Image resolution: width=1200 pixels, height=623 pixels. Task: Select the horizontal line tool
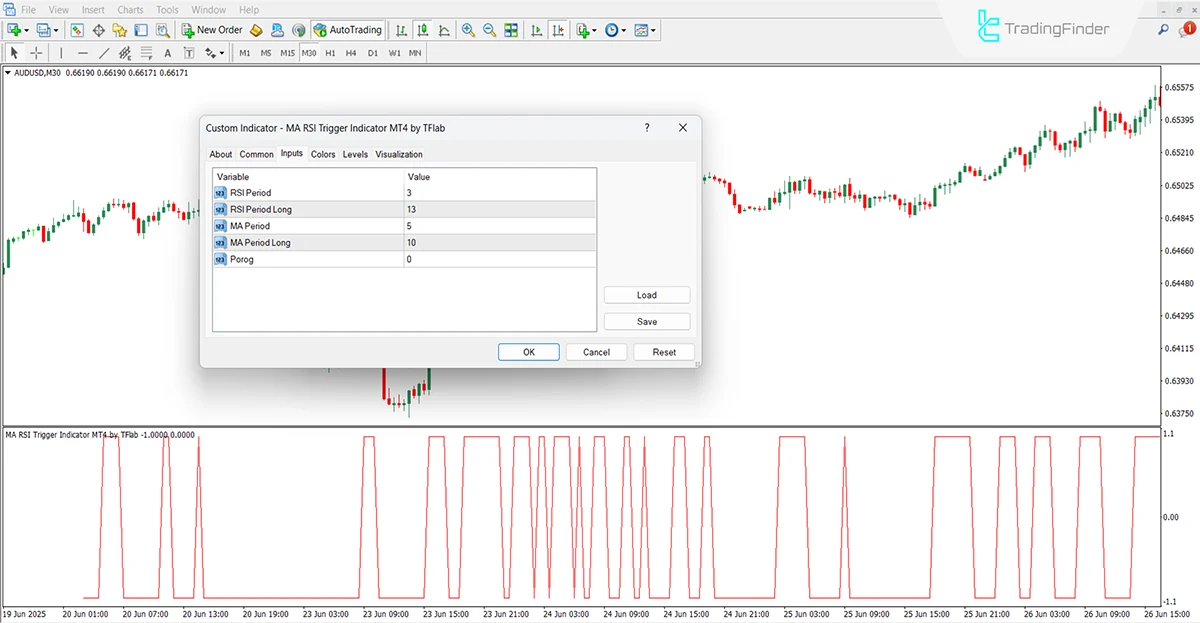point(82,52)
